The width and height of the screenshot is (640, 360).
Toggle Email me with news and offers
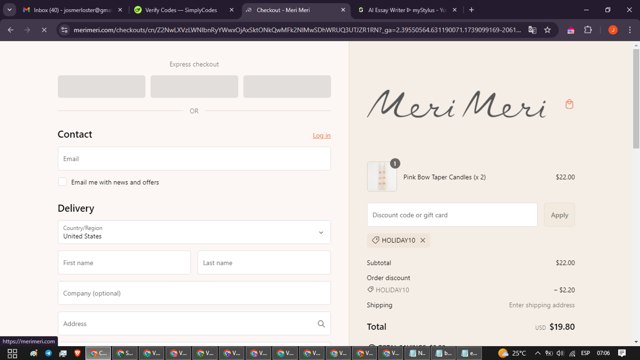[62, 182]
